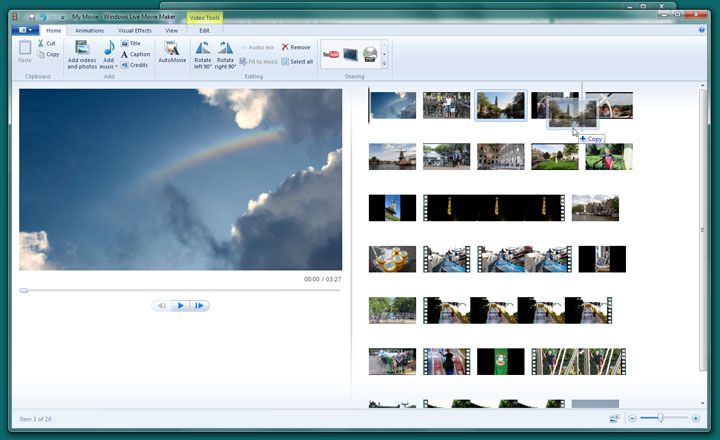Open the Movie Maker application menu button
The height and width of the screenshot is (440, 720).
click(x=25, y=30)
